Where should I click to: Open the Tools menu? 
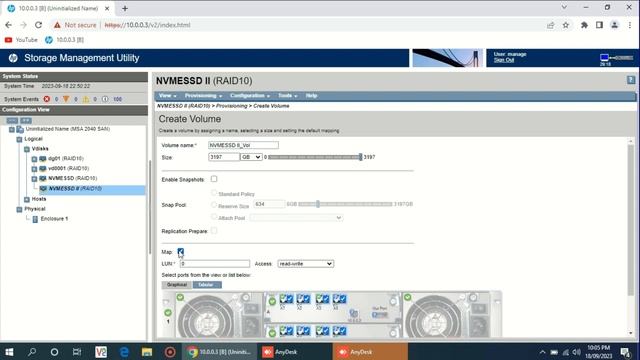288,96
